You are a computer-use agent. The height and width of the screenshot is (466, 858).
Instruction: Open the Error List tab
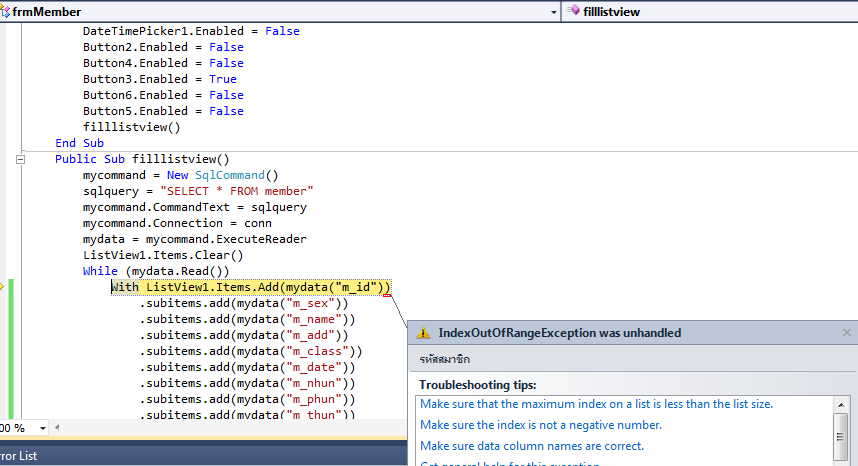click(x=18, y=456)
